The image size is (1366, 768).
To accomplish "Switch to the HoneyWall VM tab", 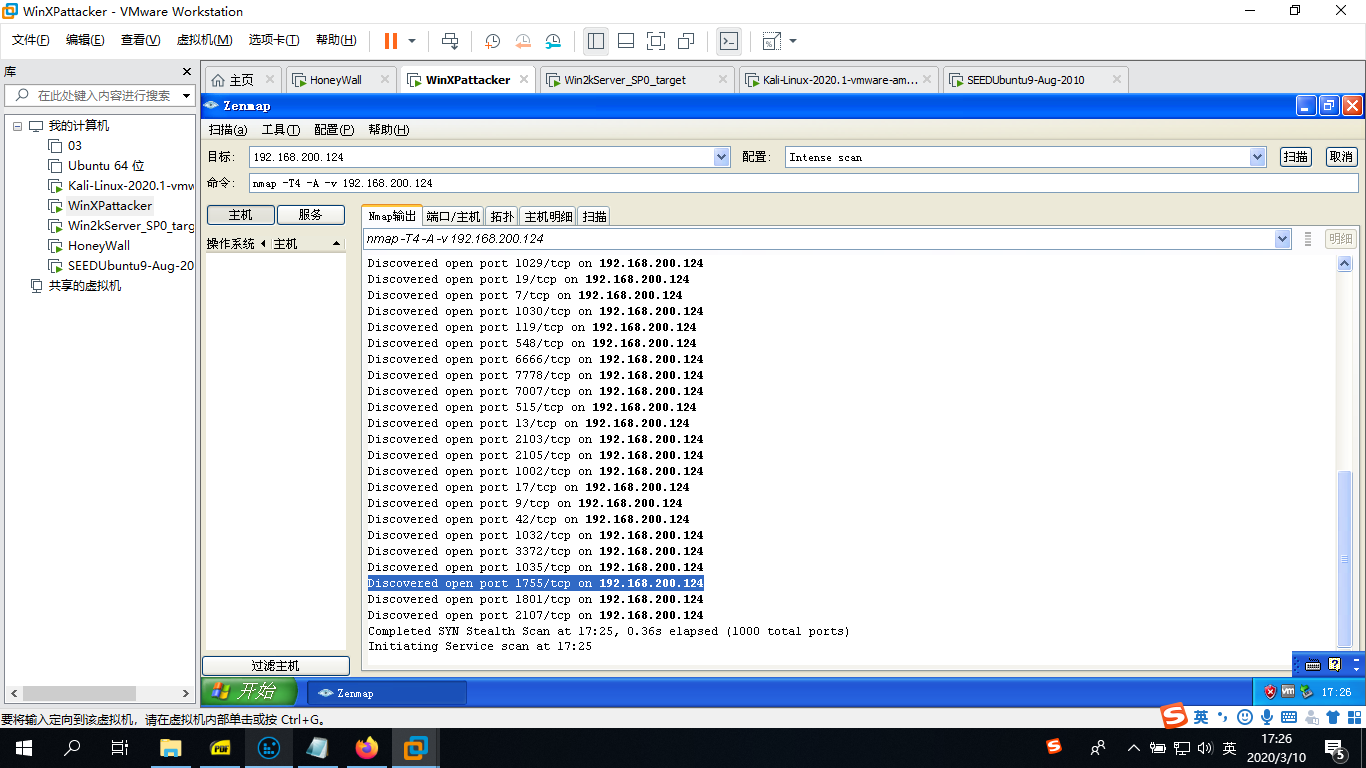I will pos(336,80).
